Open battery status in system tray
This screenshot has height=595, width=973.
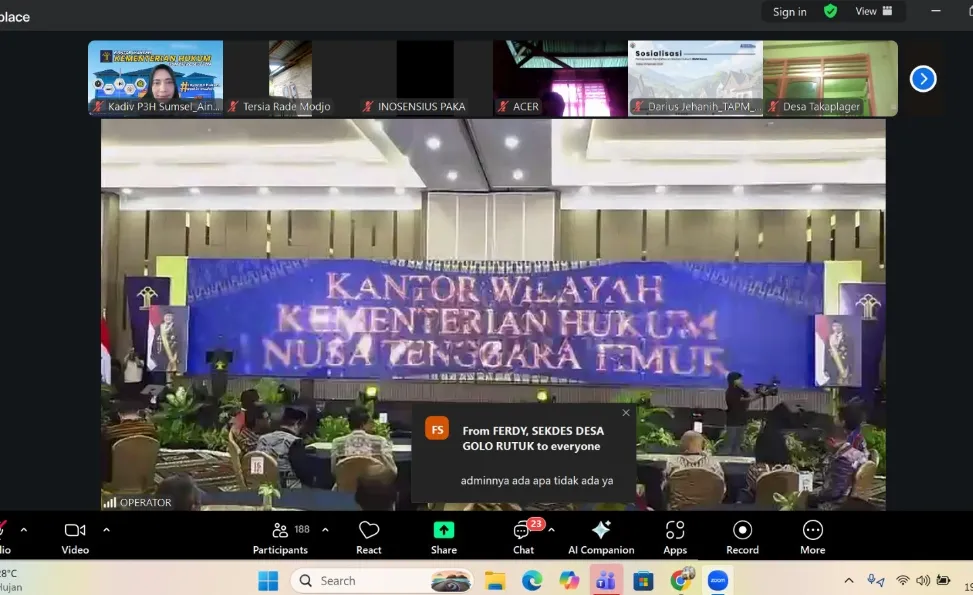pyautogui.click(x=943, y=581)
